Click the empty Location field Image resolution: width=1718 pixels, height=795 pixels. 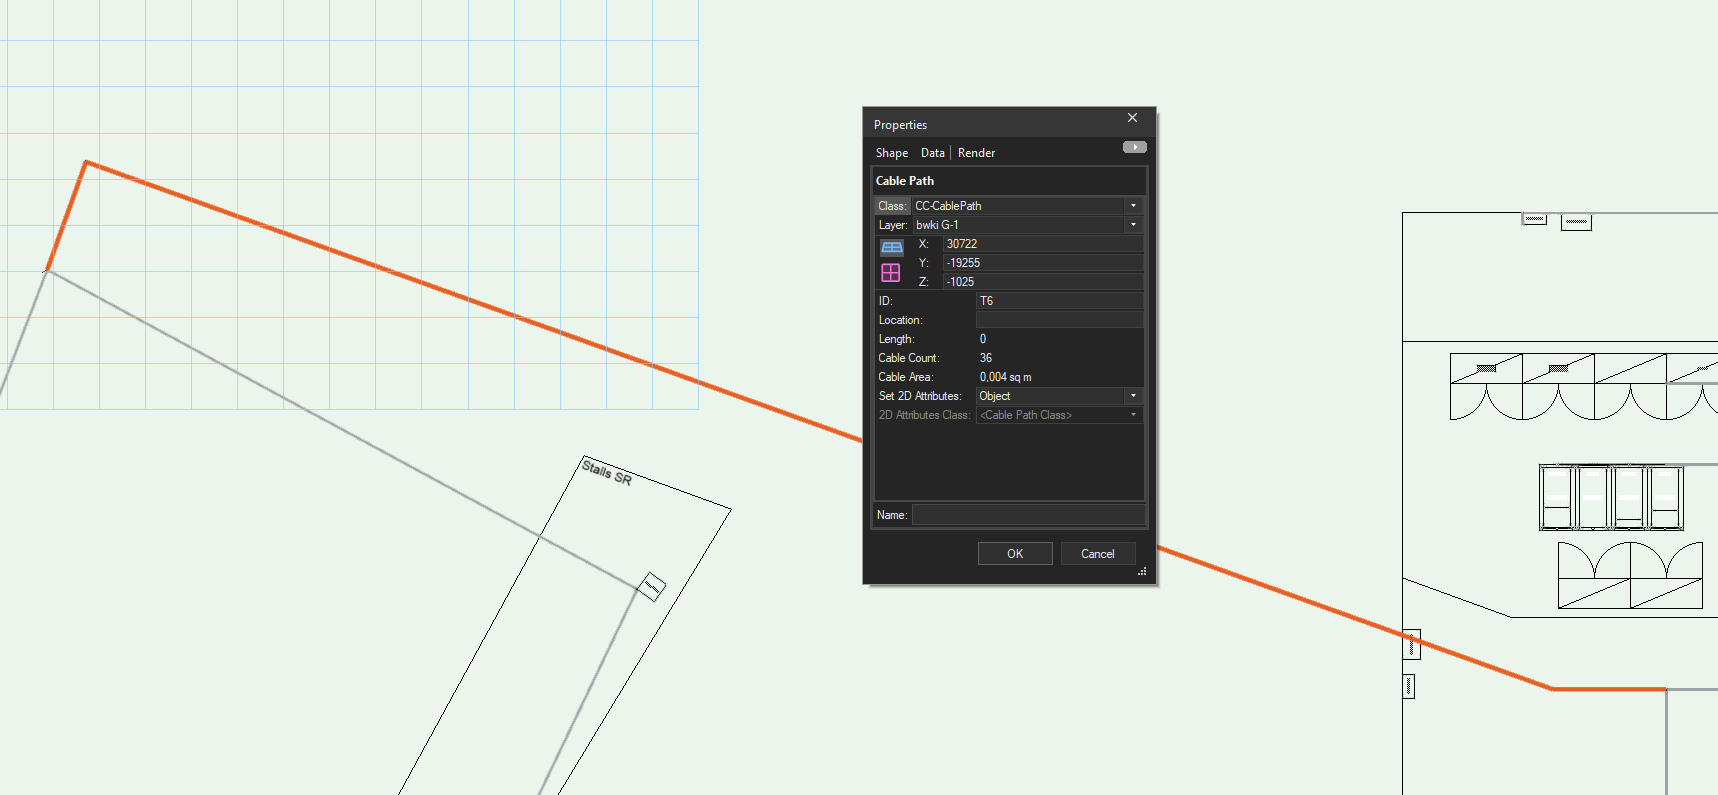1059,320
